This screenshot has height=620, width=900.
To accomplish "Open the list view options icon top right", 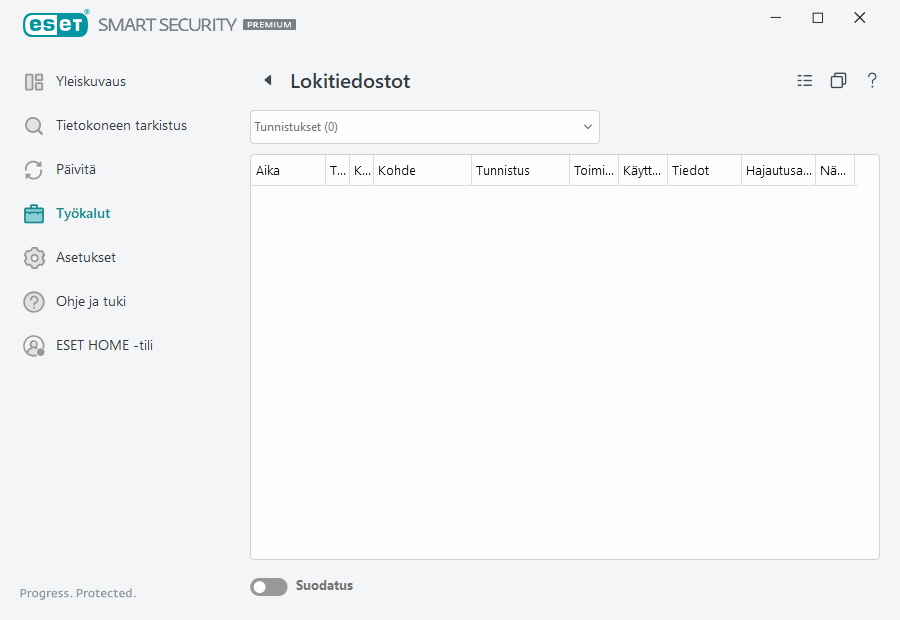I will coord(805,80).
